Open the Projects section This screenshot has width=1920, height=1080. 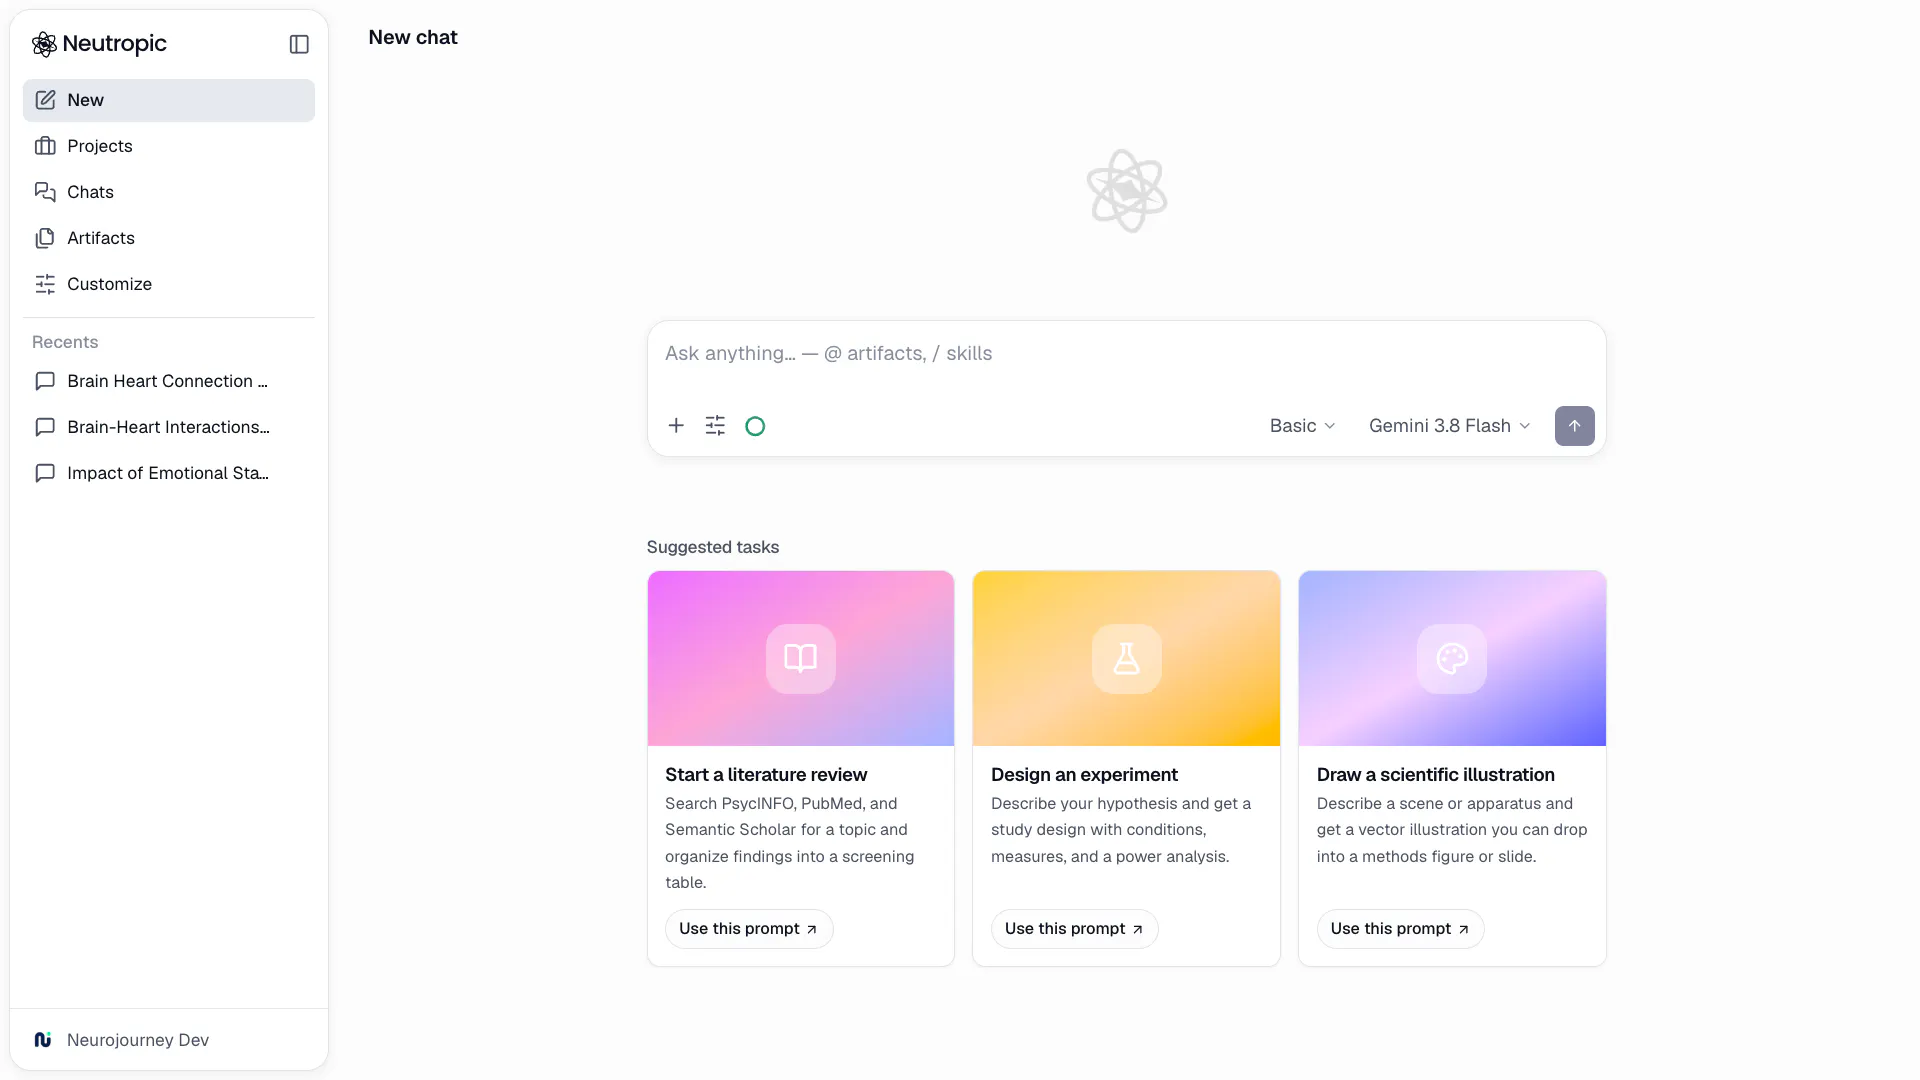coord(169,146)
